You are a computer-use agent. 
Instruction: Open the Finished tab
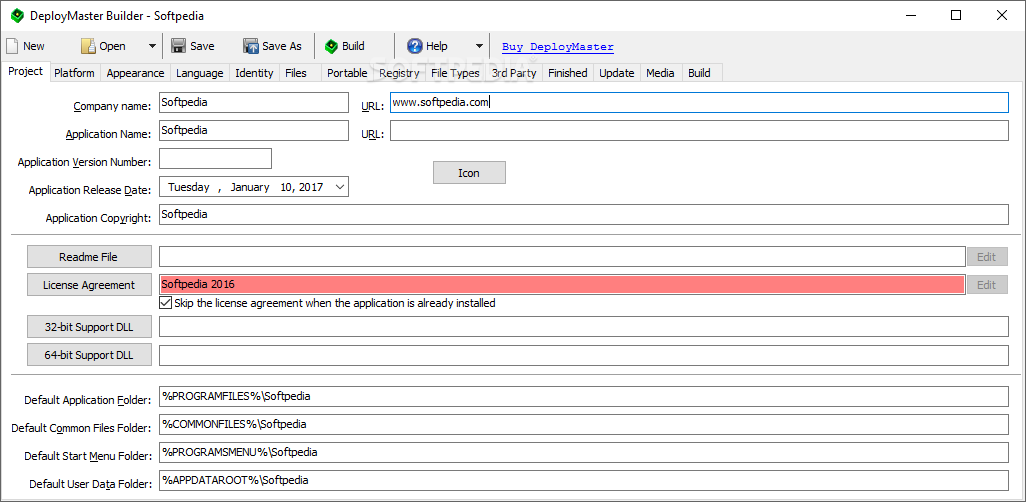568,73
